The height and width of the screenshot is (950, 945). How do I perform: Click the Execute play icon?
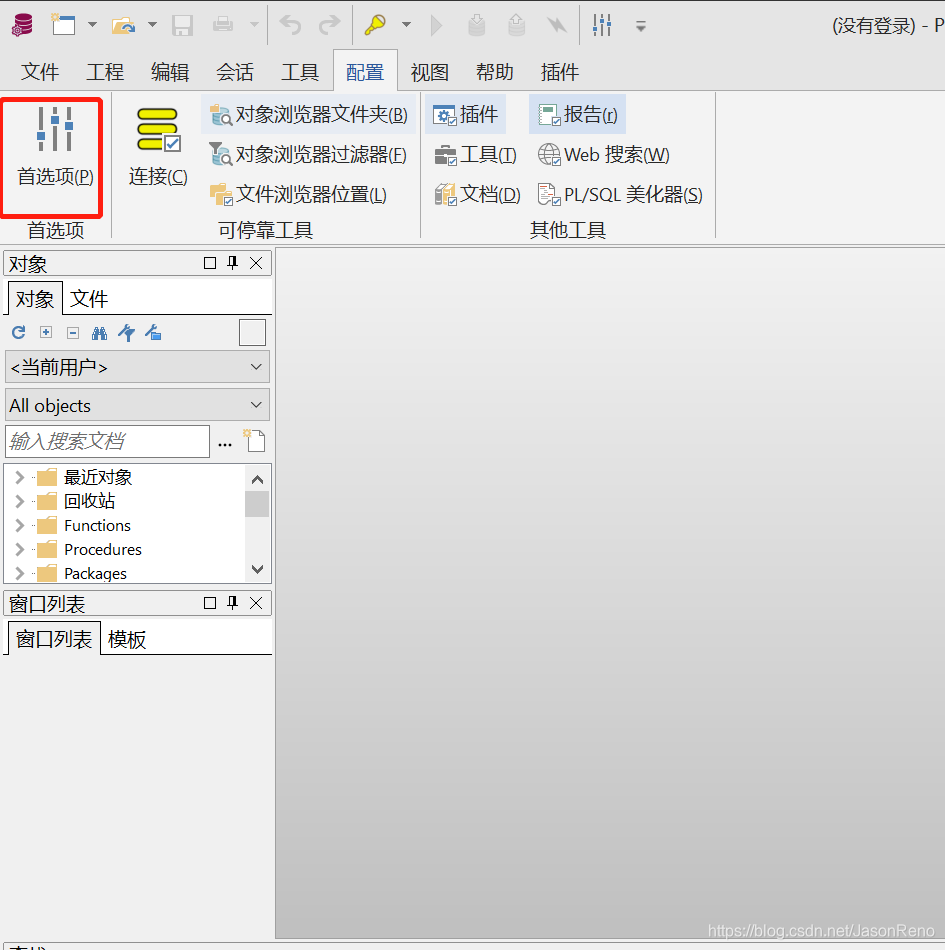pyautogui.click(x=436, y=25)
